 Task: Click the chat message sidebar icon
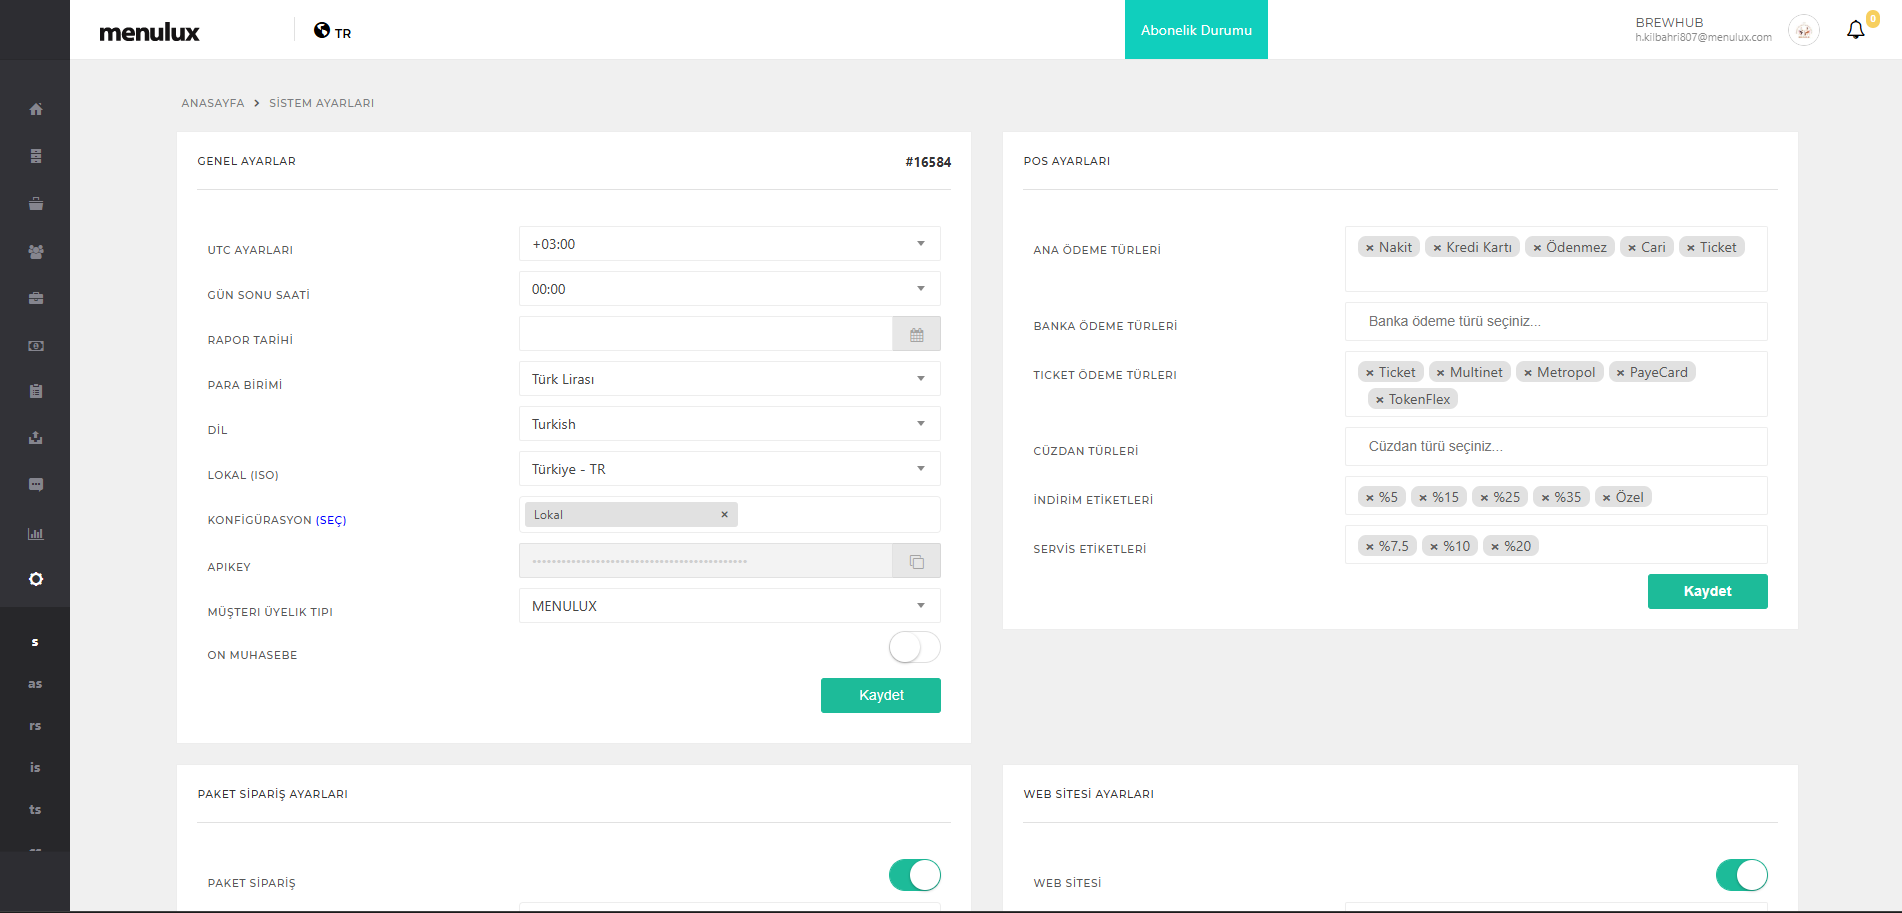click(x=36, y=485)
